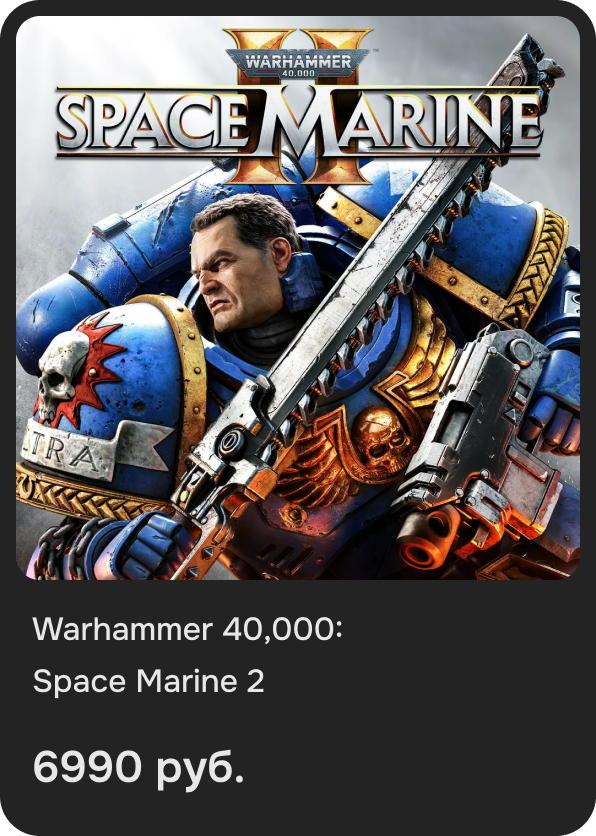Open the Space Marine 2 cover art thumbnail
Image resolution: width=596 pixels, height=836 pixels.
298,298
